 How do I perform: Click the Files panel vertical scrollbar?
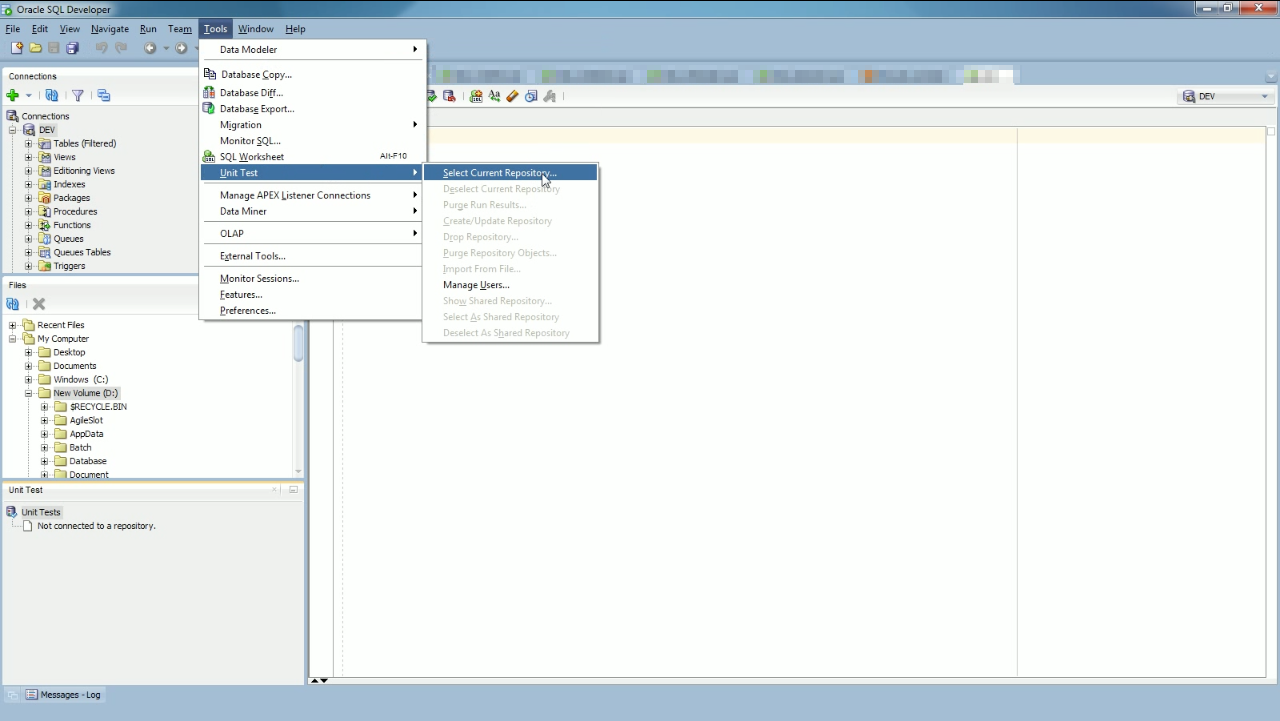point(298,344)
